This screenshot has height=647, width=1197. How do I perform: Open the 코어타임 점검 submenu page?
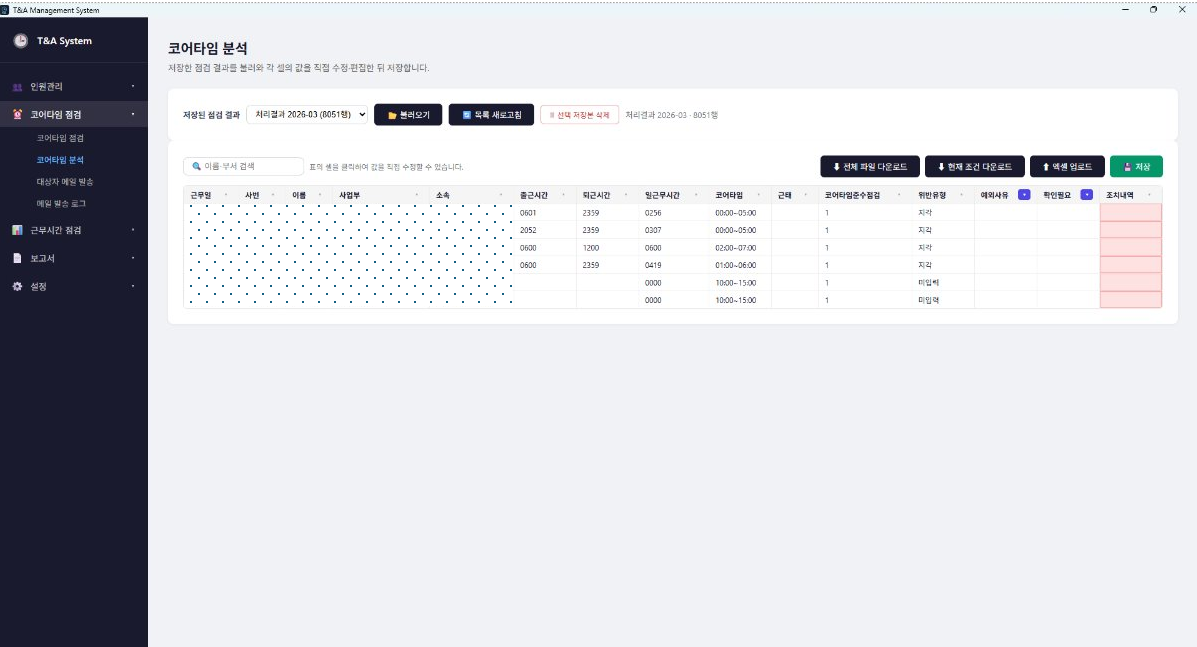[x=60, y=138]
